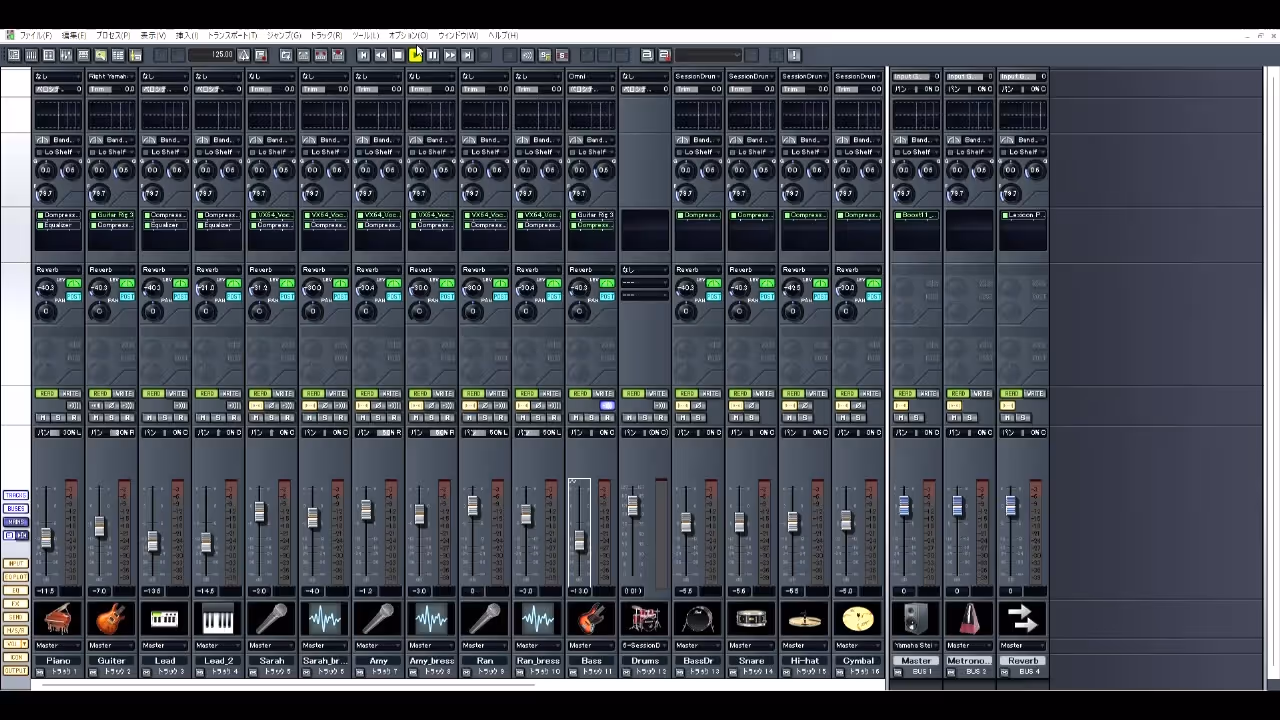Click the Stop button in transport toolbar
Image resolution: width=1280 pixels, height=720 pixels.
(398, 55)
